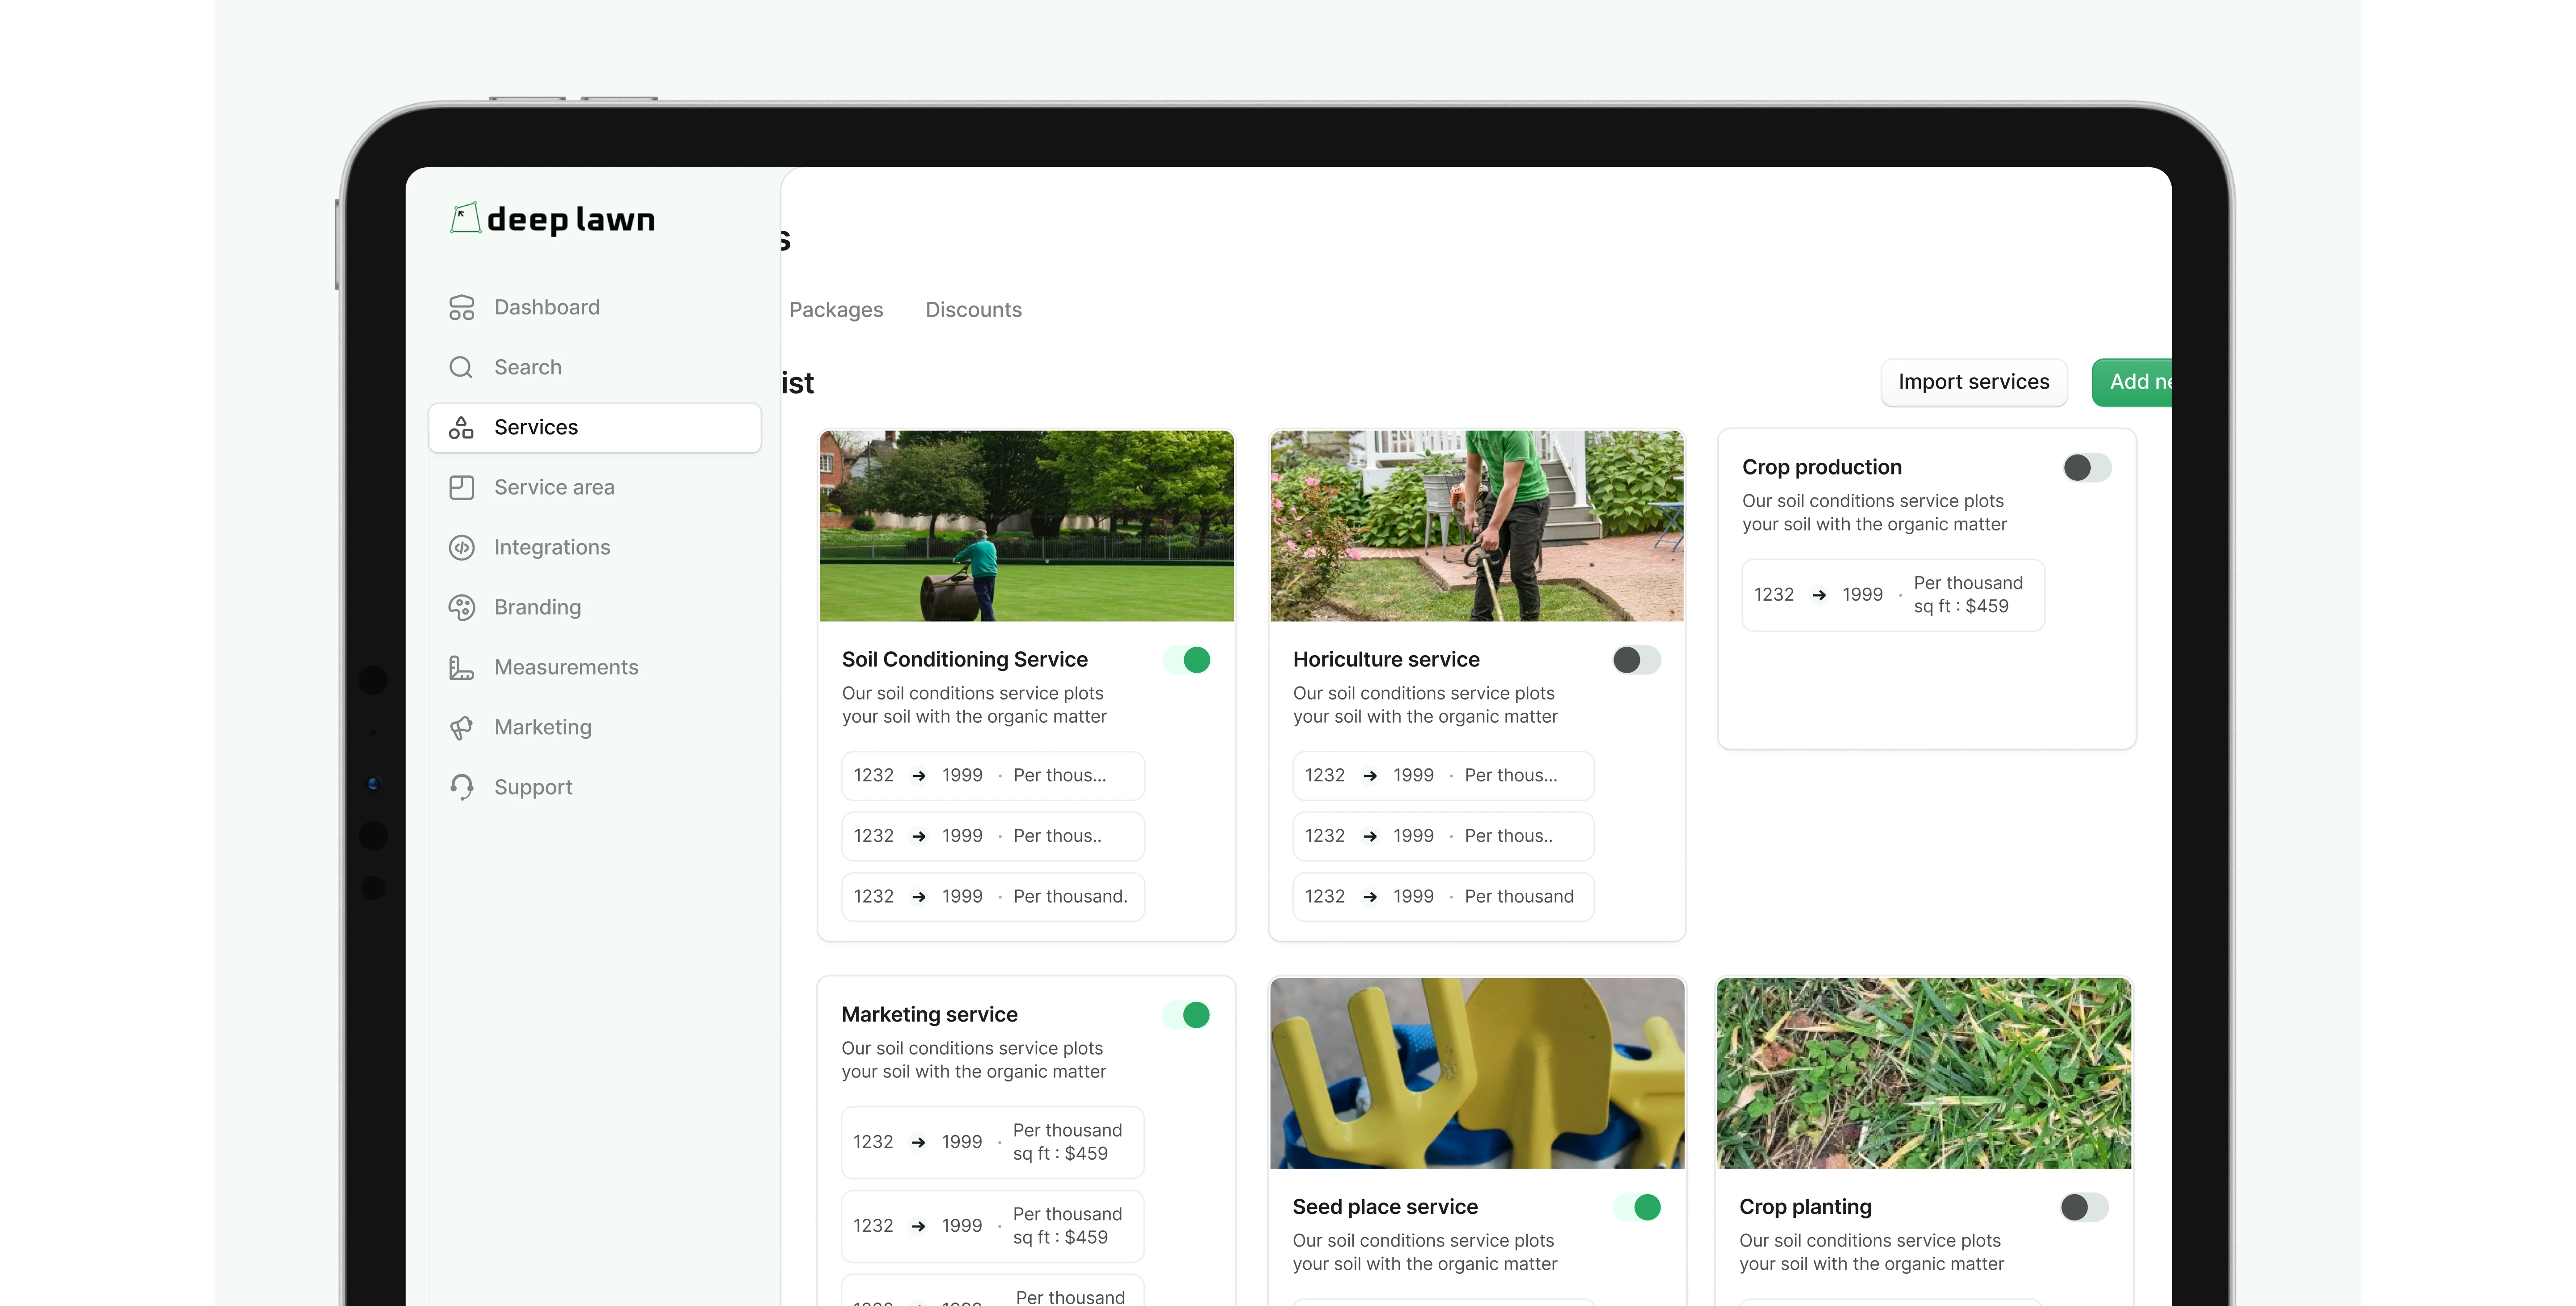Open the Soil Conditioning lawn roller photo
The width and height of the screenshot is (2576, 1306).
pyautogui.click(x=1026, y=526)
